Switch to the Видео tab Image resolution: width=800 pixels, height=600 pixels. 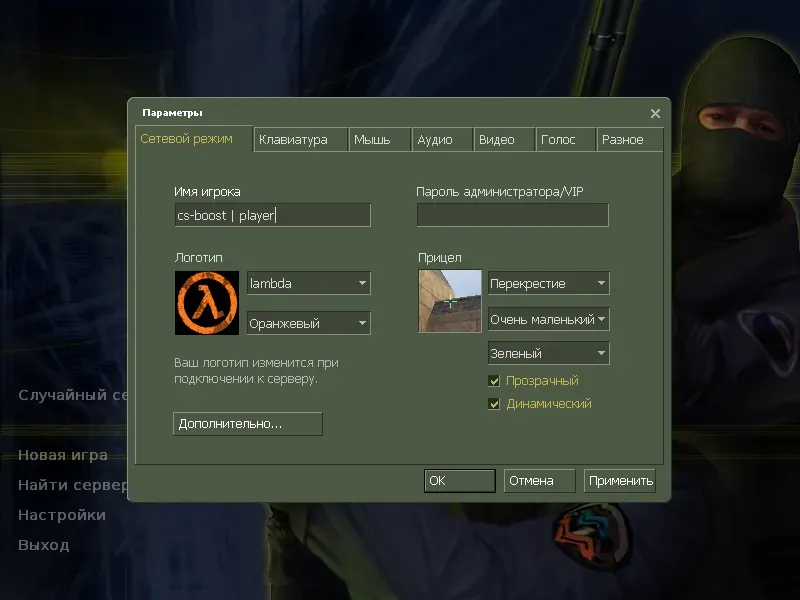pos(504,139)
